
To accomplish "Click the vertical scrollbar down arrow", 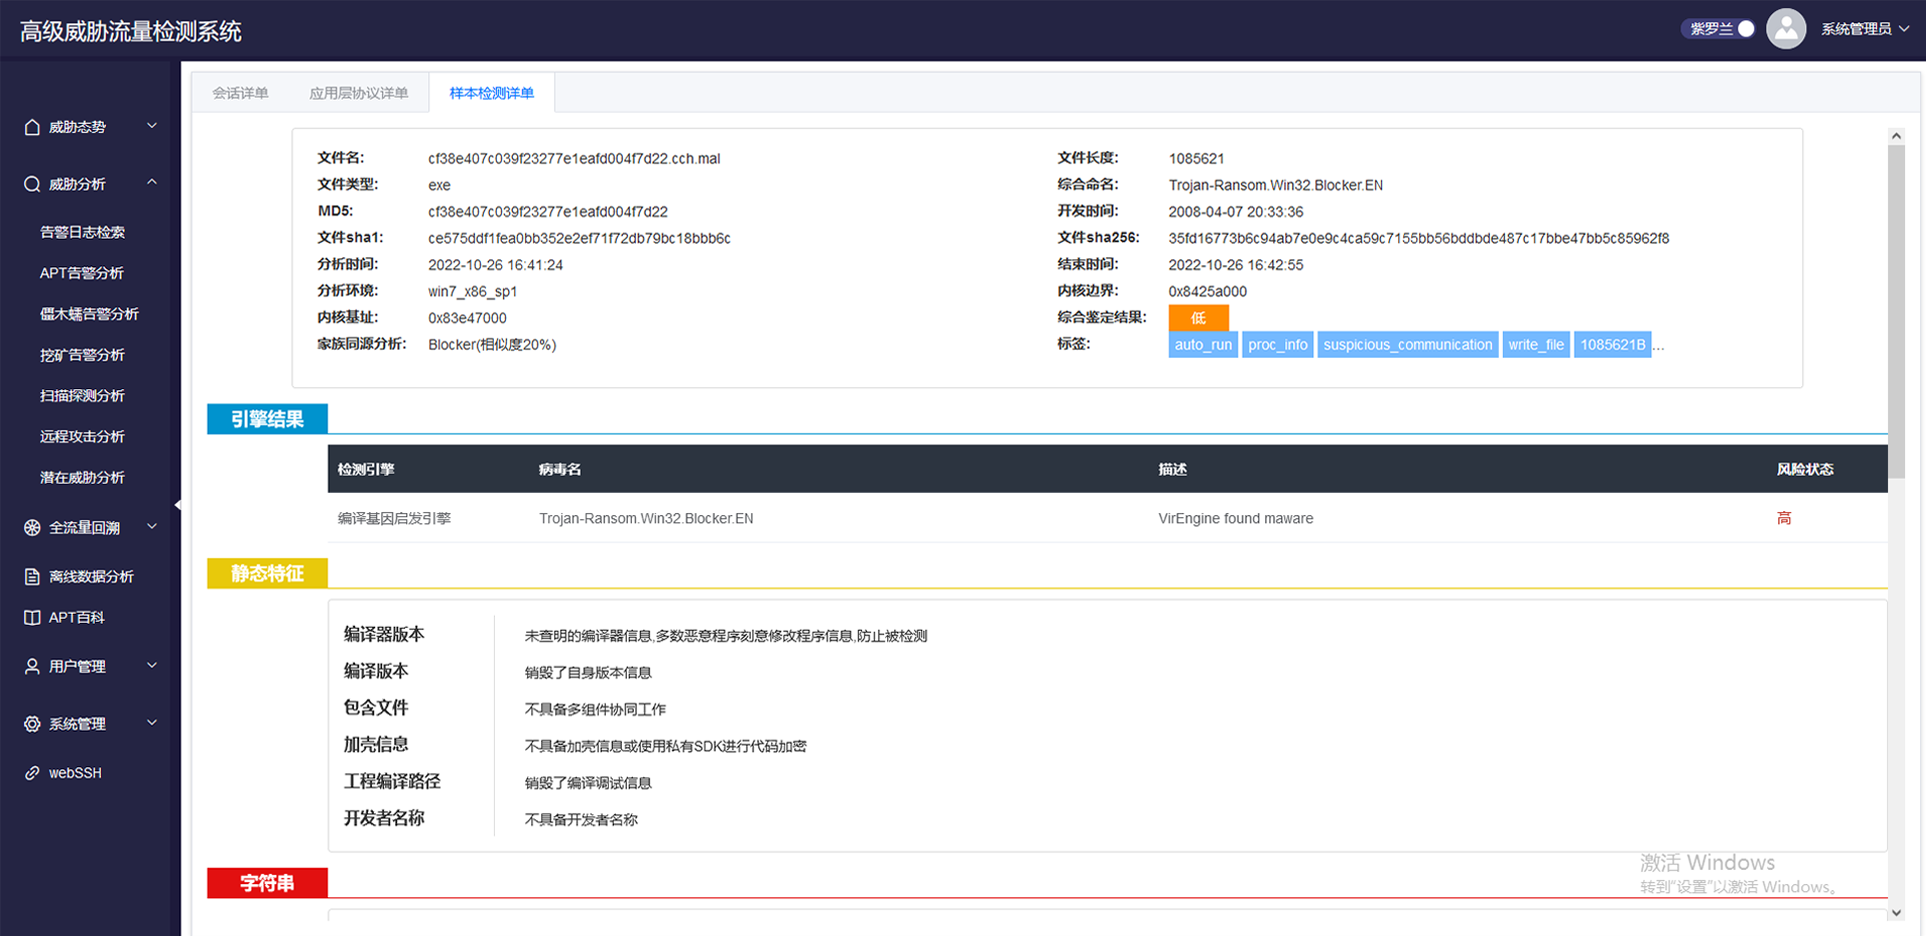I will pyautogui.click(x=1896, y=912).
